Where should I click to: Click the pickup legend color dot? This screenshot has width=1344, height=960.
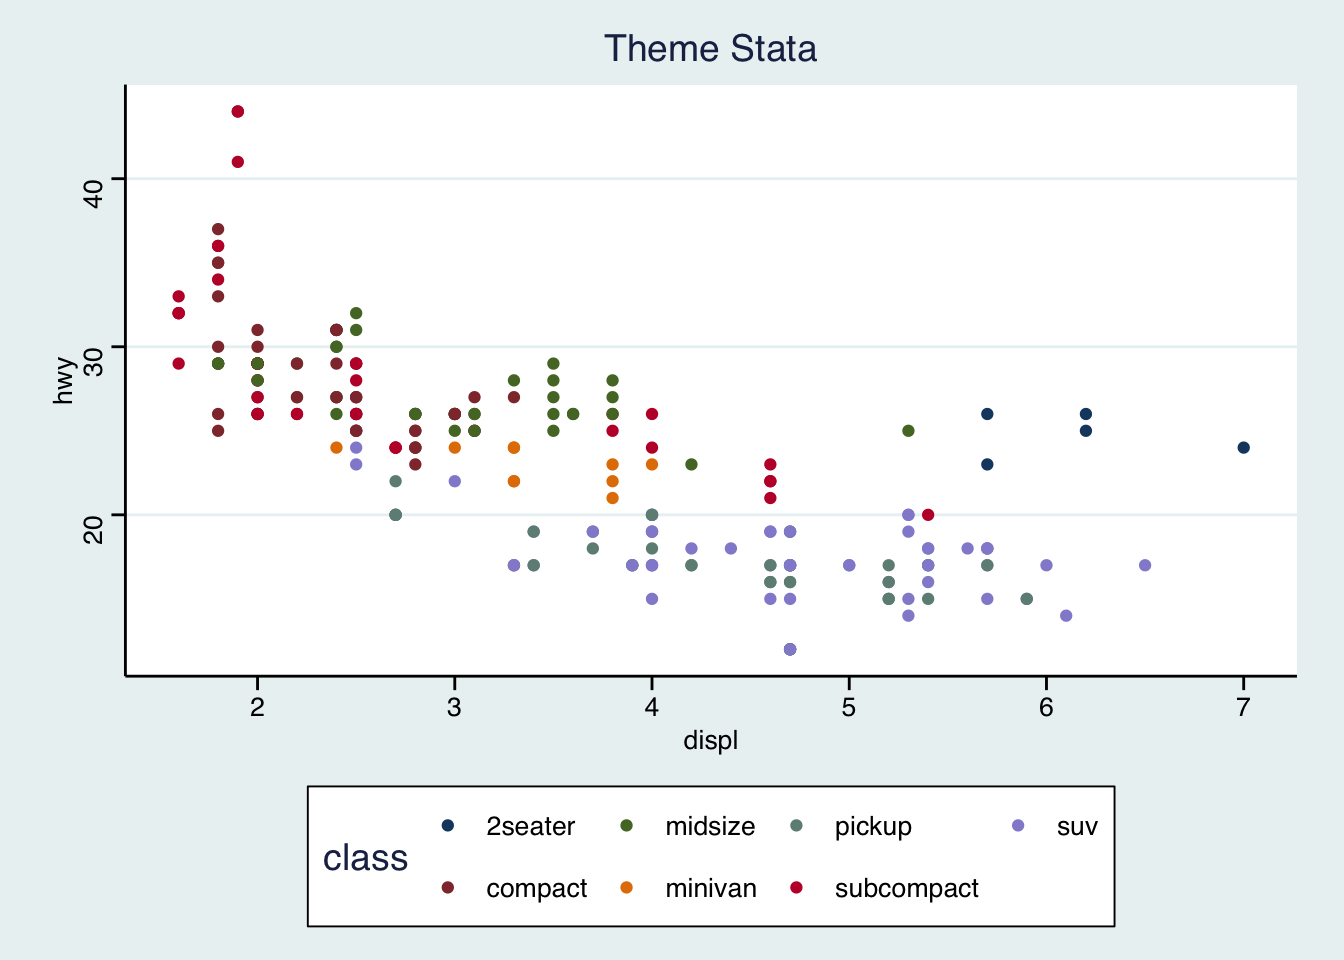[797, 826]
